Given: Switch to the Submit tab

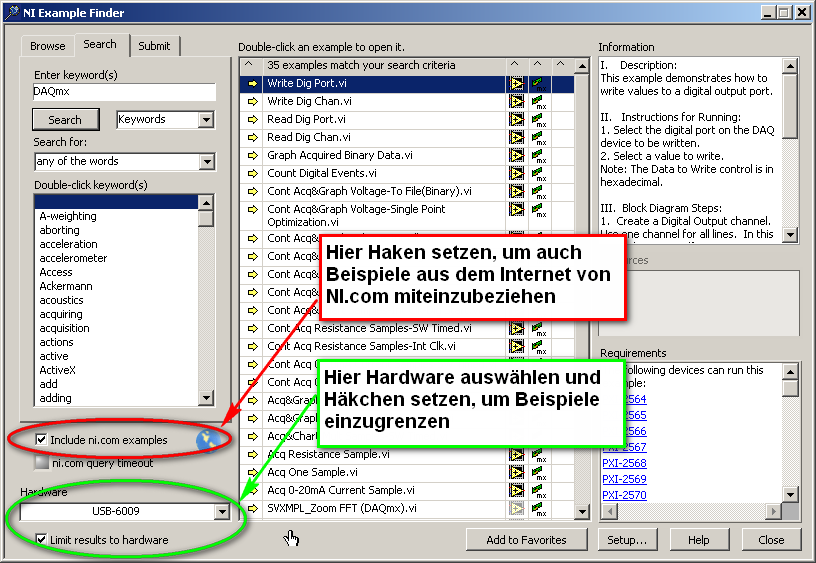Looking at the screenshot, I should [x=154, y=46].
